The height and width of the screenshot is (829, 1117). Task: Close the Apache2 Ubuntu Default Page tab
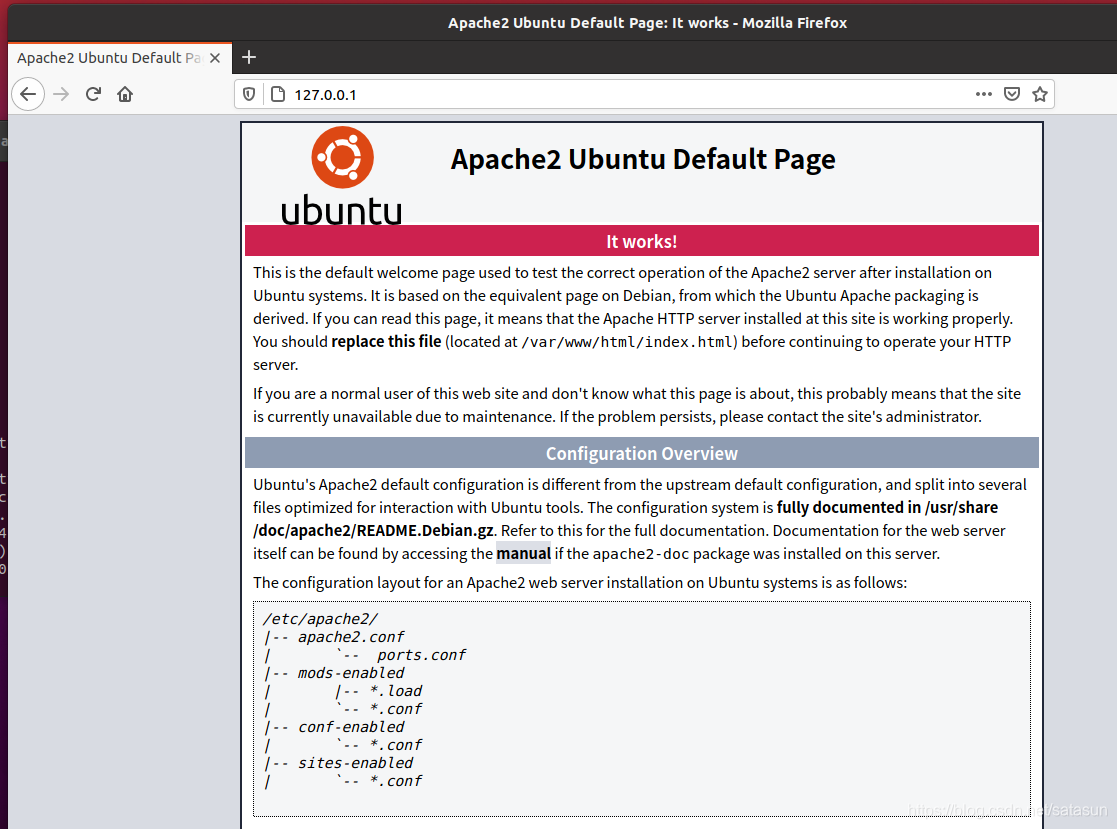pos(215,58)
